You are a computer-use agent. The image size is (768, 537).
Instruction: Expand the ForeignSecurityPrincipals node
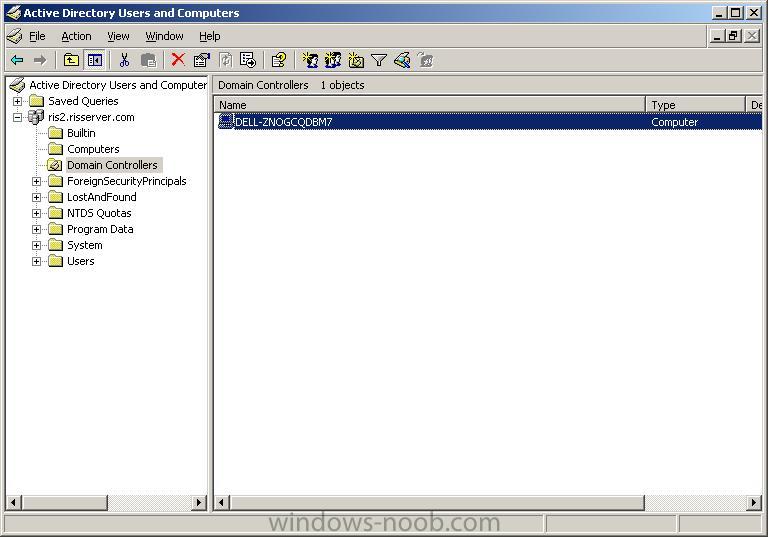click(x=36, y=181)
